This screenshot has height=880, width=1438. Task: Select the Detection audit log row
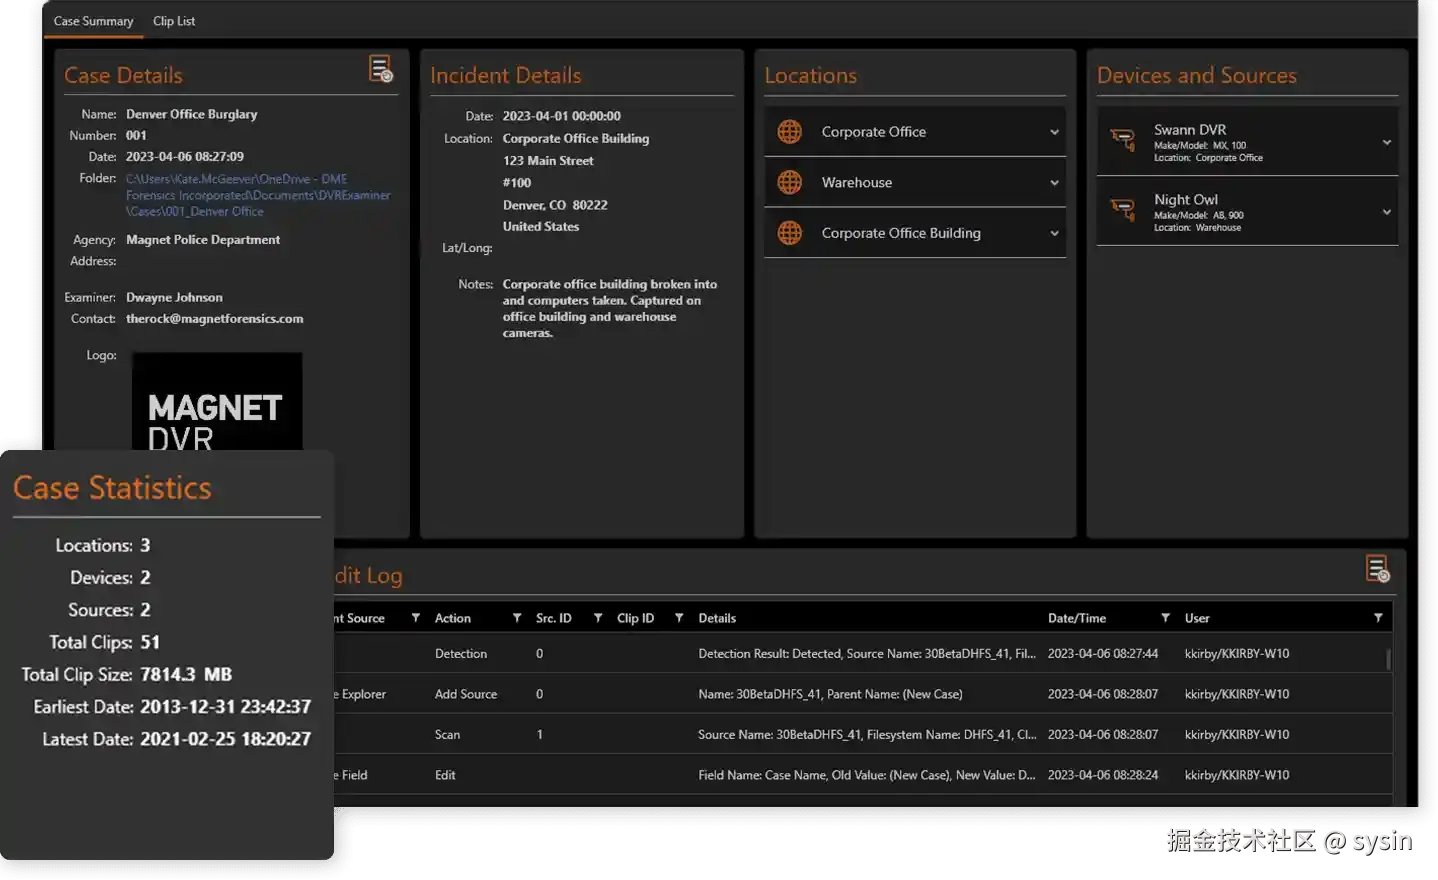click(862, 654)
